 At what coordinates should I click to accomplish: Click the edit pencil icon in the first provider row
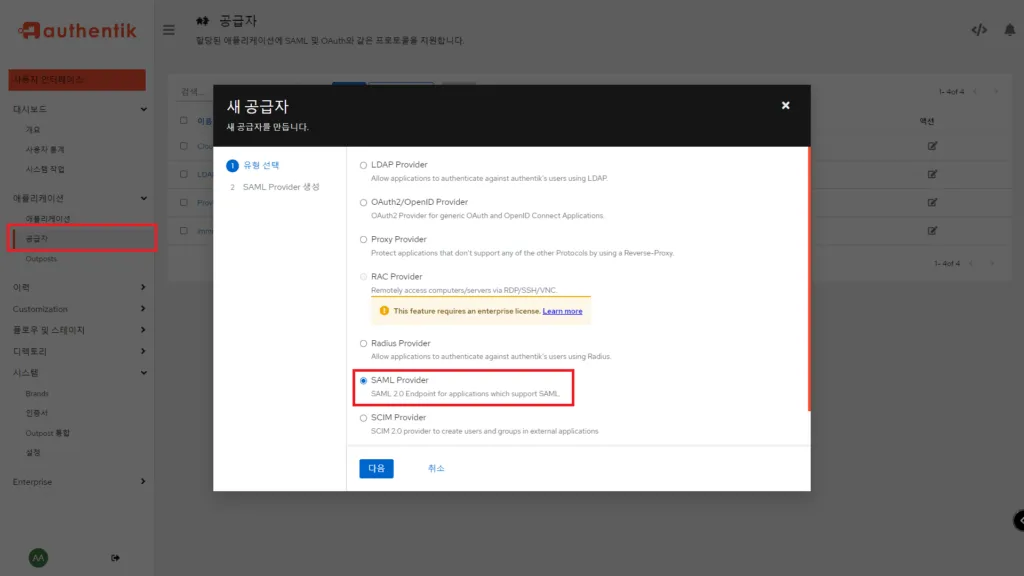coord(931,145)
